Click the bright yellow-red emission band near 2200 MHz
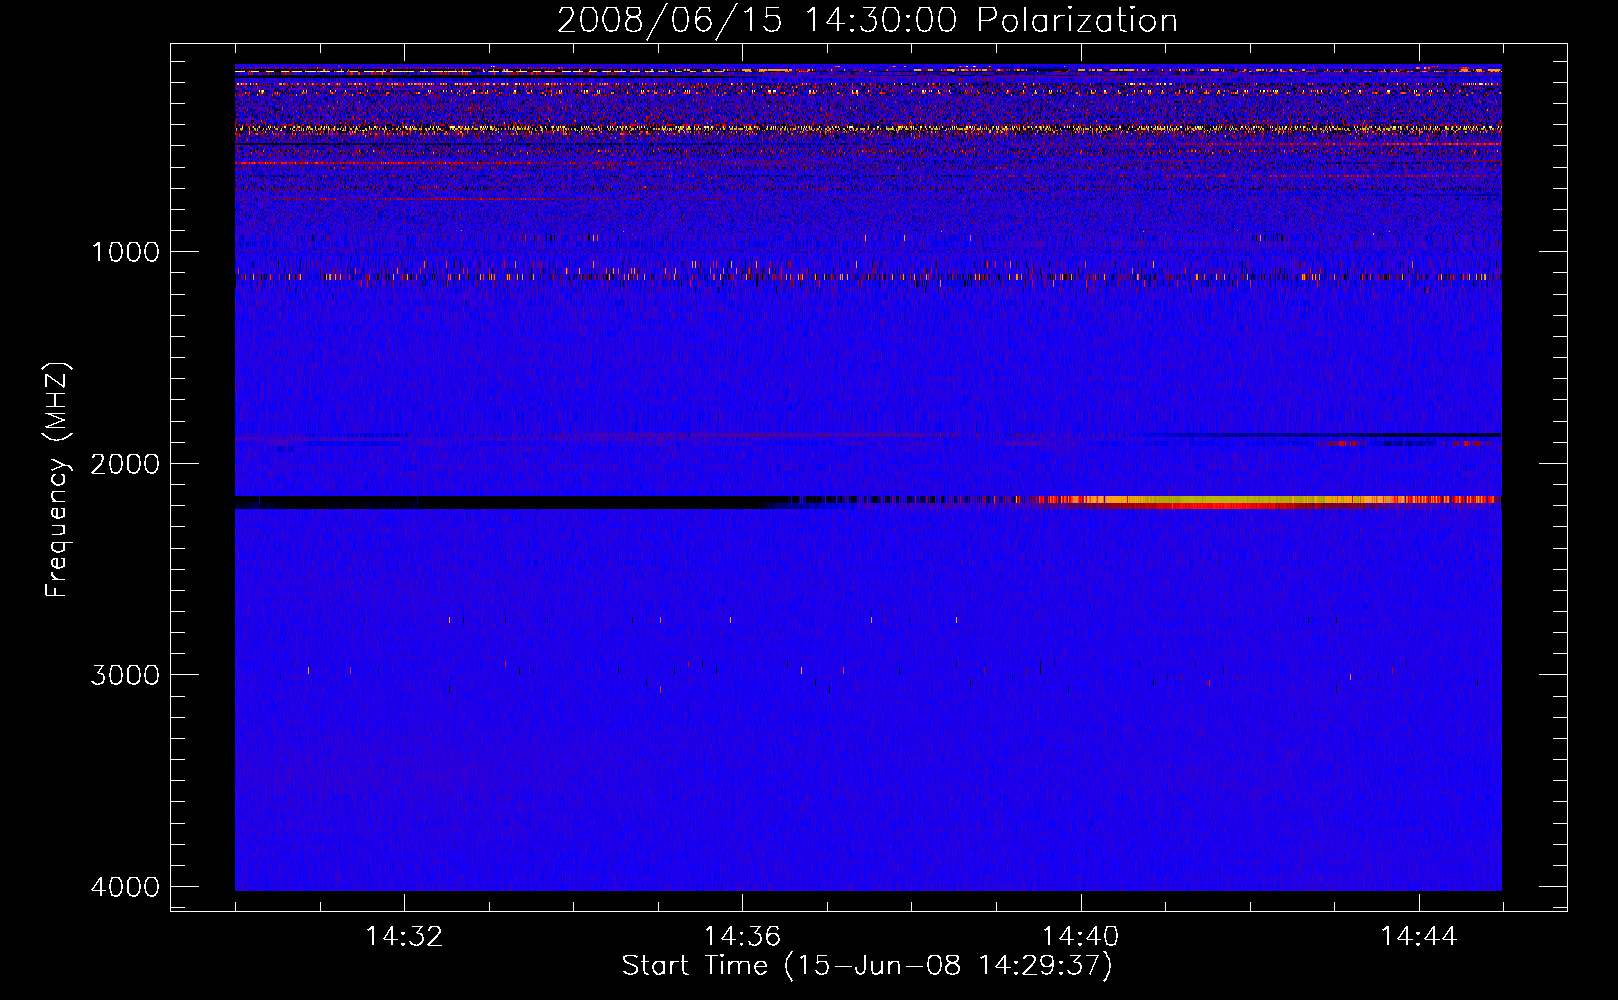 (x=1265, y=501)
